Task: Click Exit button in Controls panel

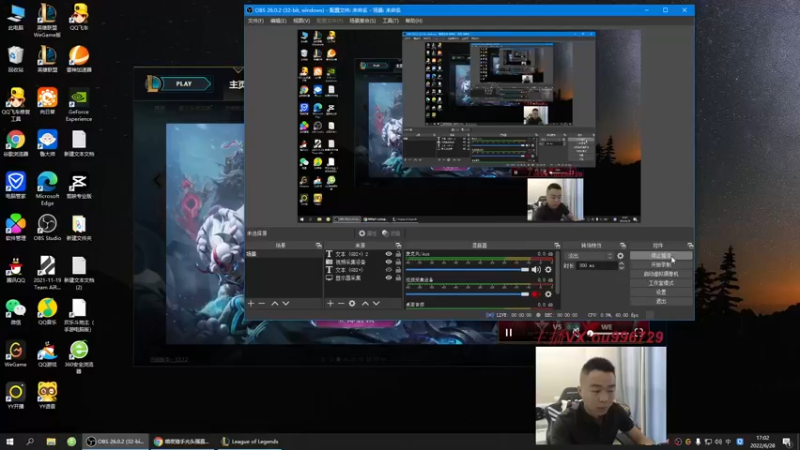Action: (x=661, y=302)
